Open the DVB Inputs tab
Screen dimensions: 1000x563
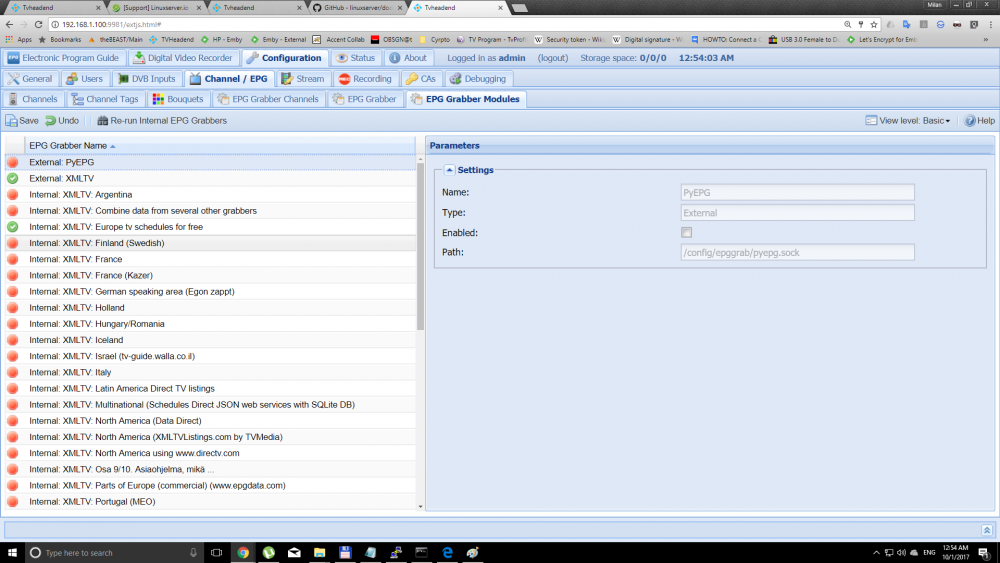[147, 78]
